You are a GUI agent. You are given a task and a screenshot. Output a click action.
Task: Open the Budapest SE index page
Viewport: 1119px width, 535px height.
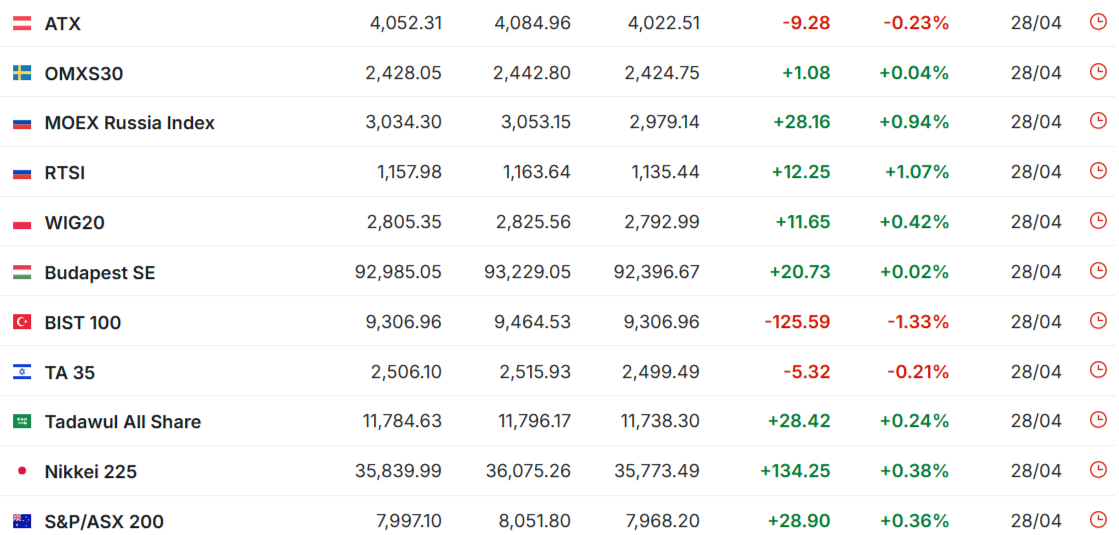(100, 273)
